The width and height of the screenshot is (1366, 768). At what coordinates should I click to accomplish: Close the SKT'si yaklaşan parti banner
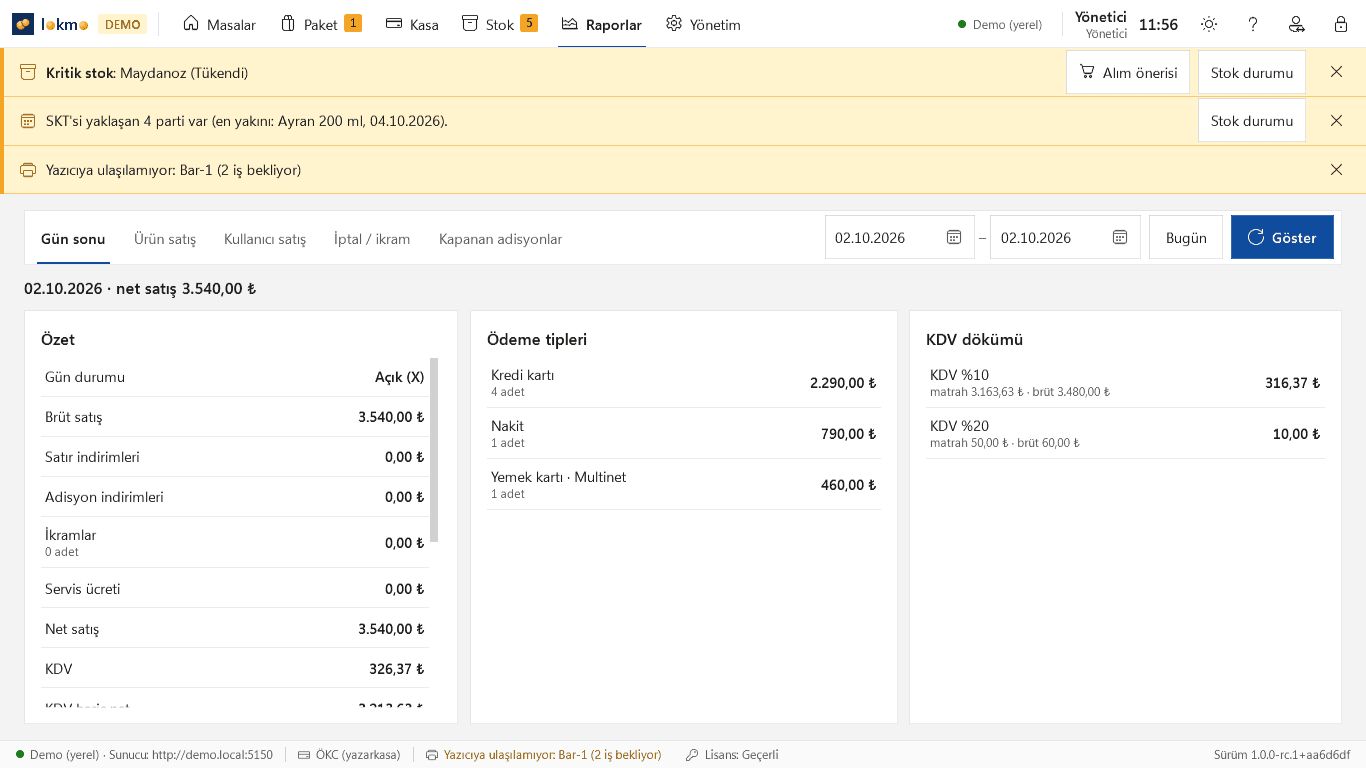point(1336,120)
